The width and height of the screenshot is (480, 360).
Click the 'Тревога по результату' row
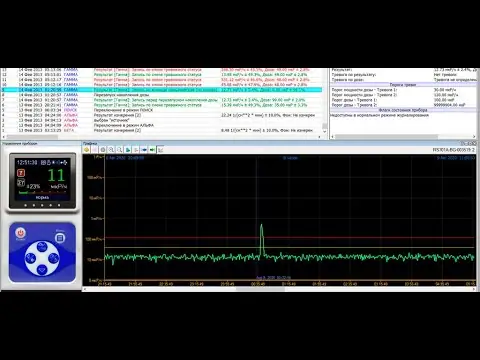pyautogui.click(x=403, y=75)
